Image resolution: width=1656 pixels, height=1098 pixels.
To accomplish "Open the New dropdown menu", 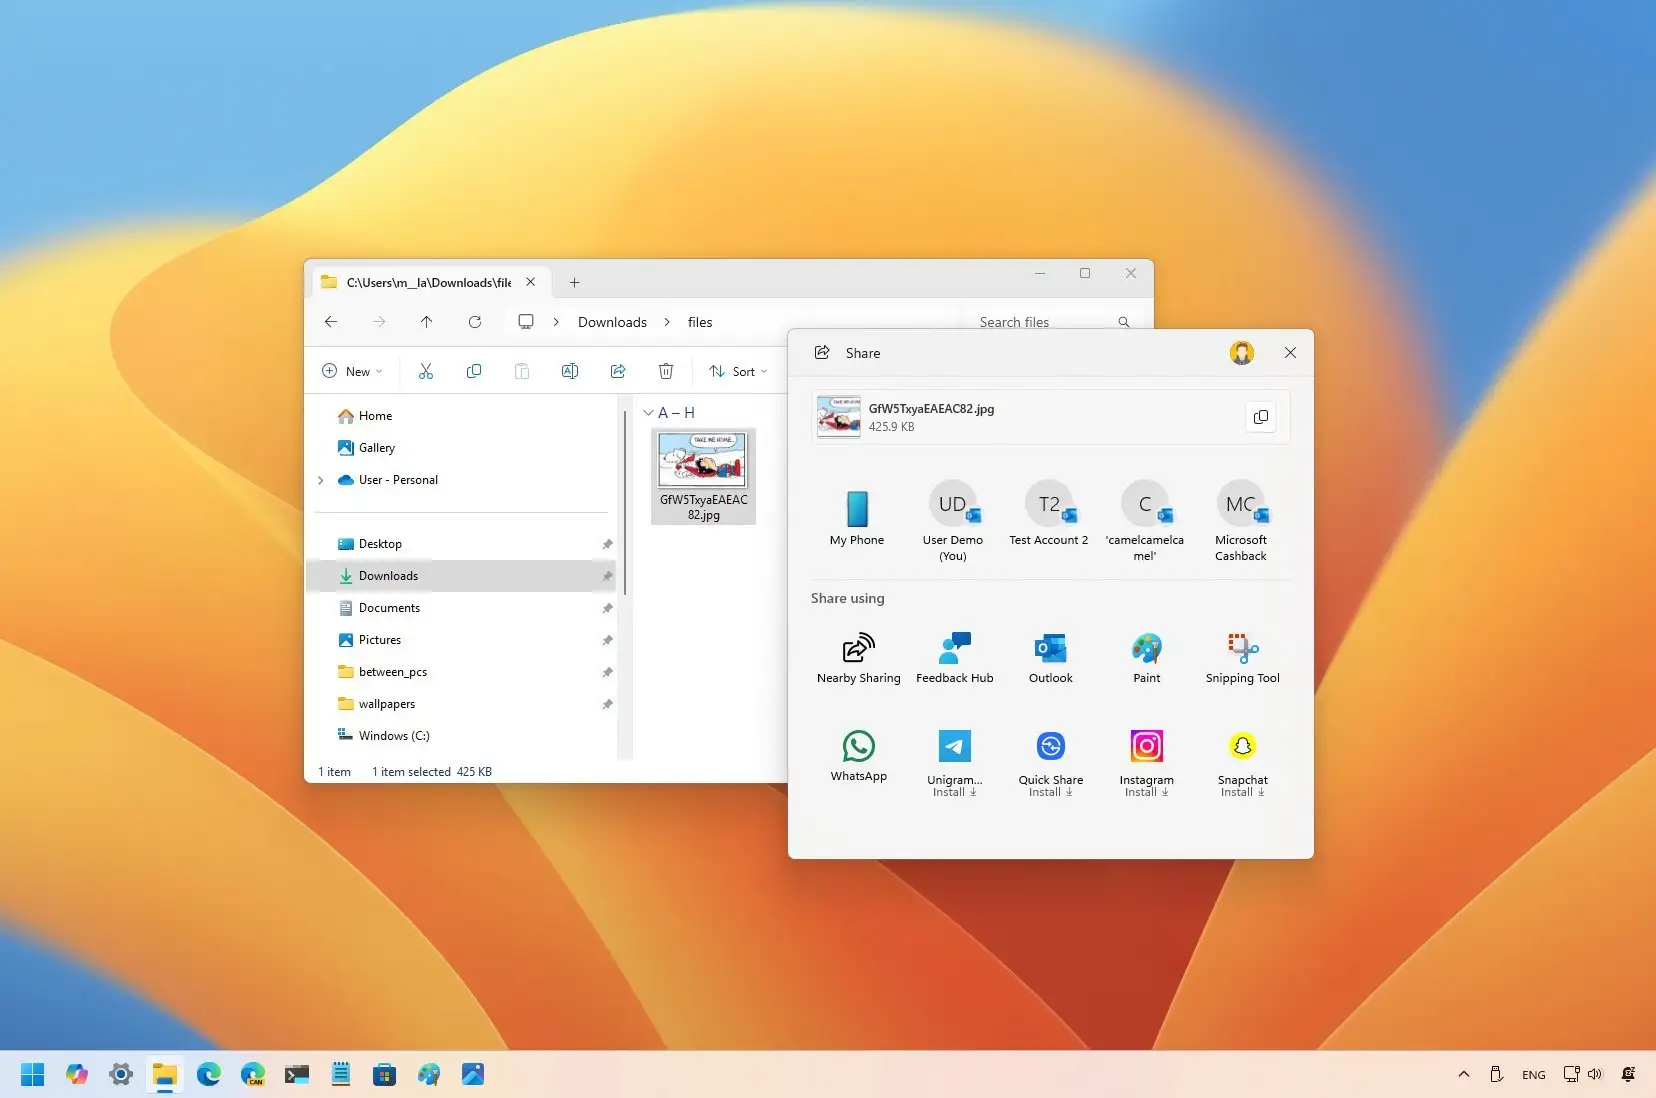I will (352, 371).
